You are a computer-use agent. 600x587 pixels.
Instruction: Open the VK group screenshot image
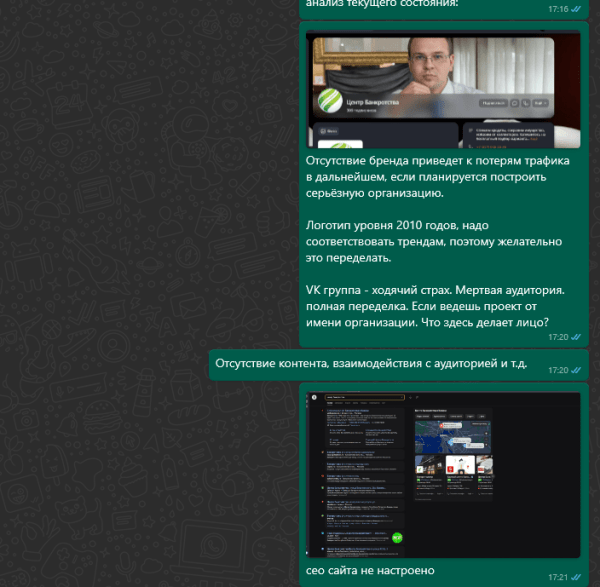tap(443, 90)
